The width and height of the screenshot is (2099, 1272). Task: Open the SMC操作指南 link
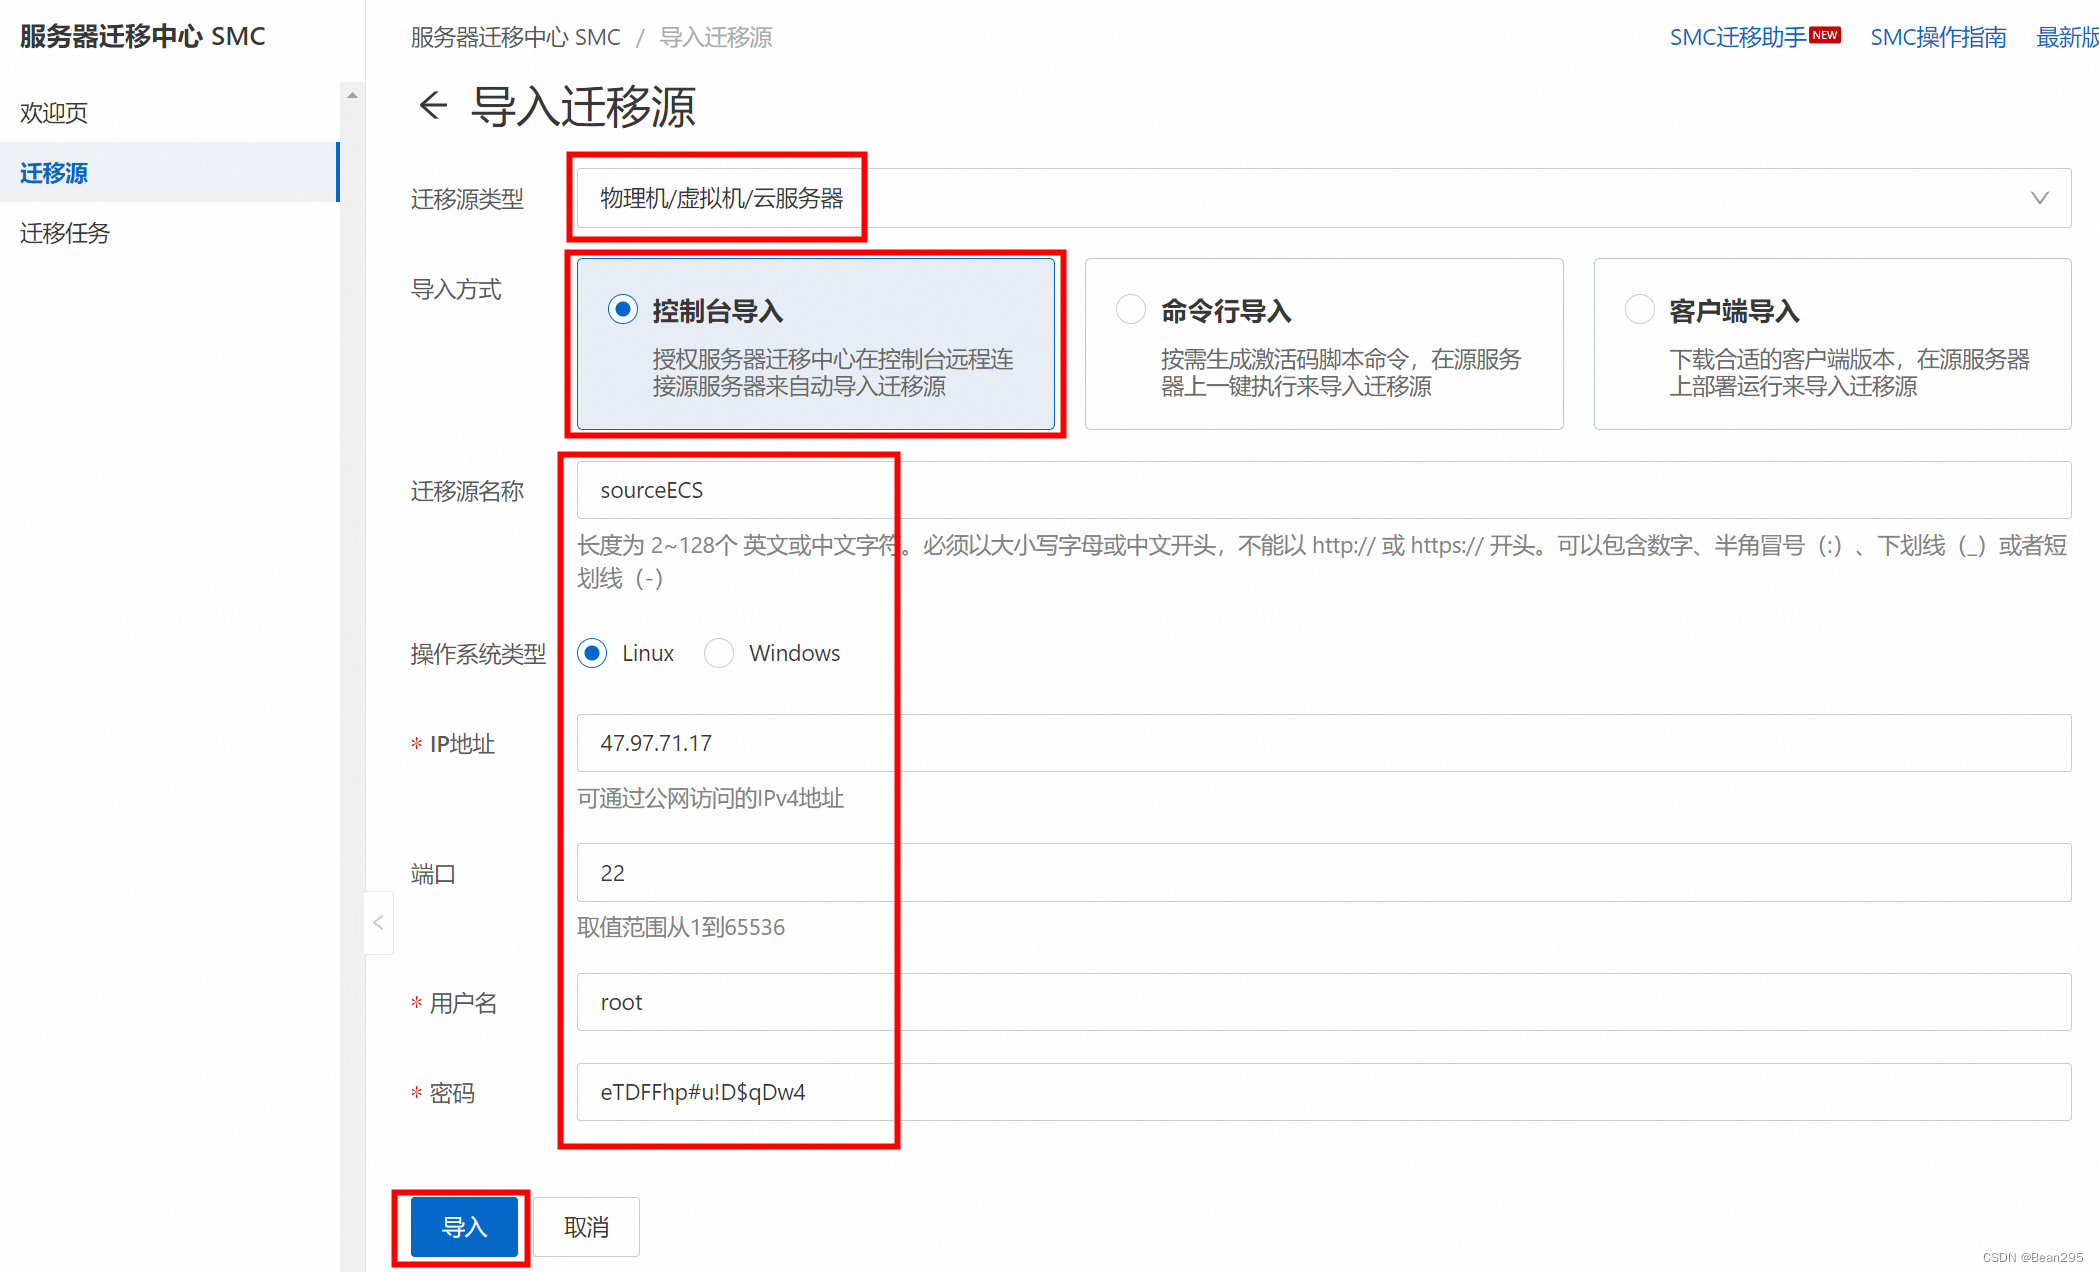1938,37
